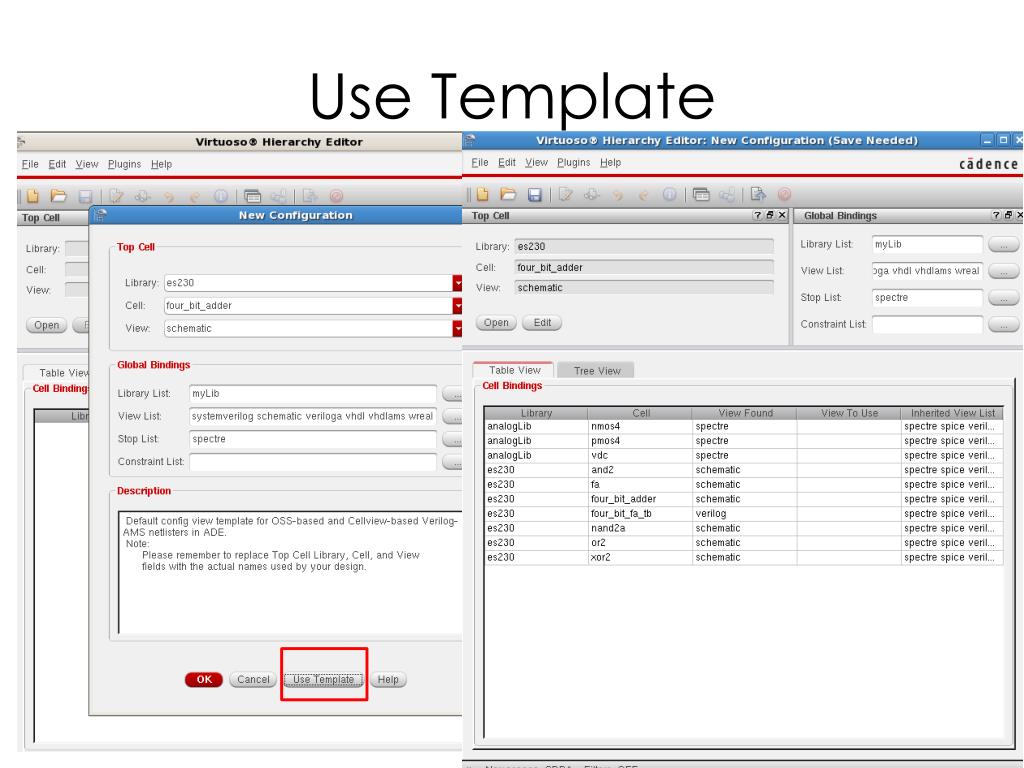Image resolution: width=1024 pixels, height=768 pixels.
Task: Click red circular icon in background Hierarchy Editor toolbar
Action: coord(336,196)
